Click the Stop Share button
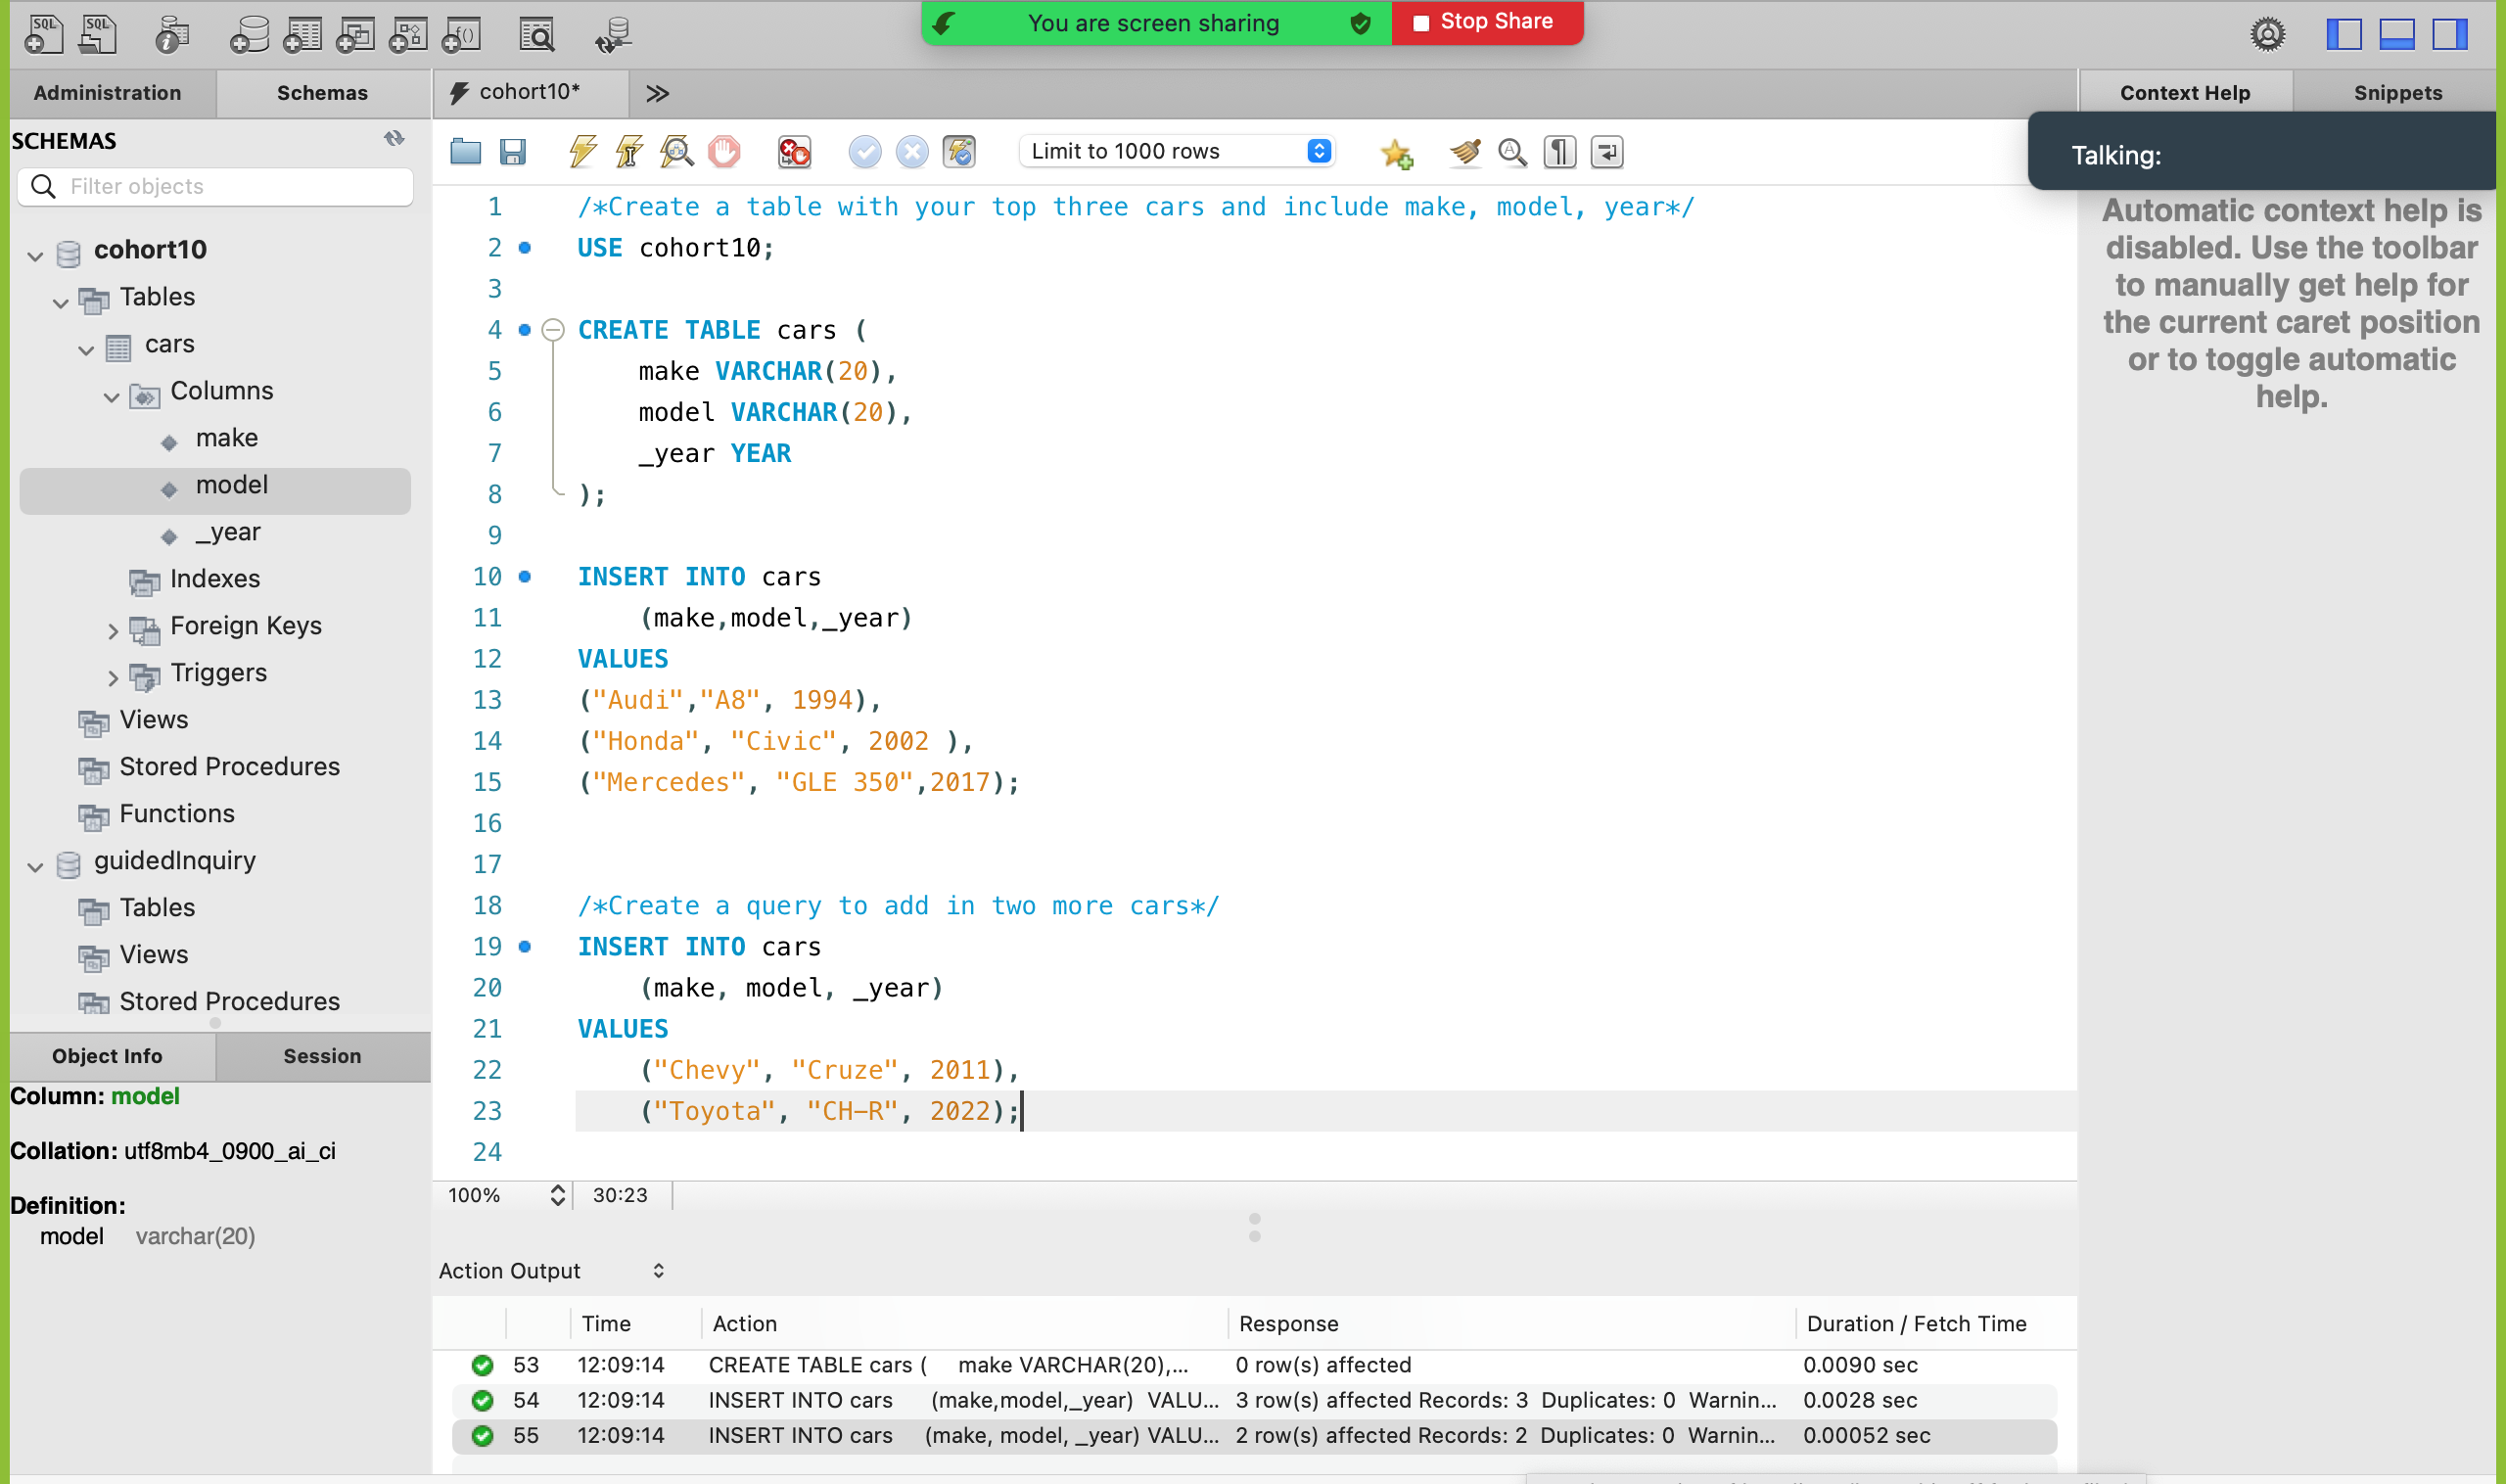This screenshot has height=1484, width=2506. tap(1486, 22)
